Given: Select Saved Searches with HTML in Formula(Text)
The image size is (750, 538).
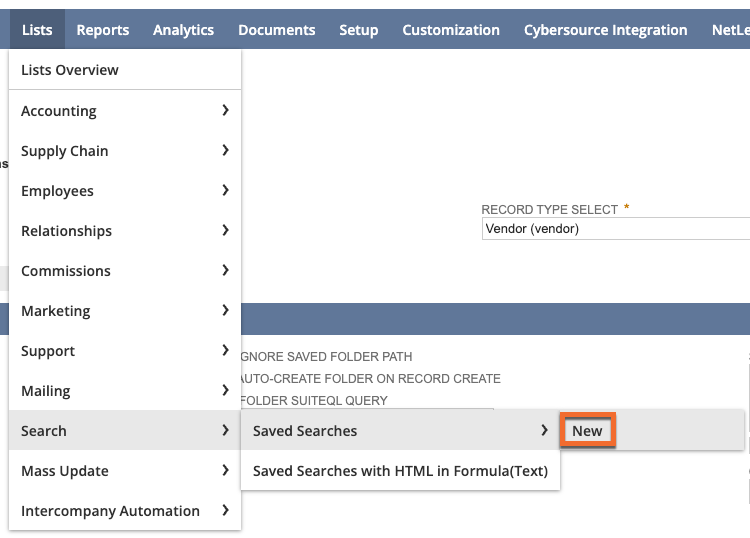Looking at the screenshot, I should (x=400, y=471).
